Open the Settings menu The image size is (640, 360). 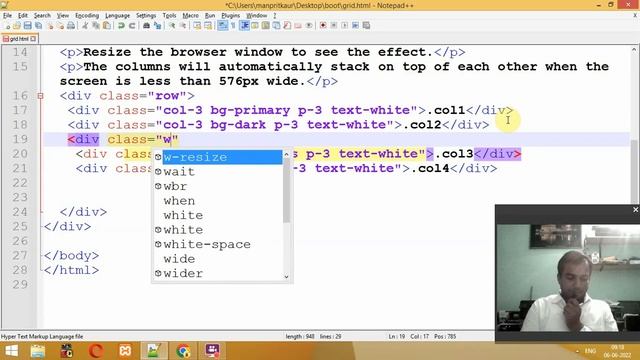146,16
